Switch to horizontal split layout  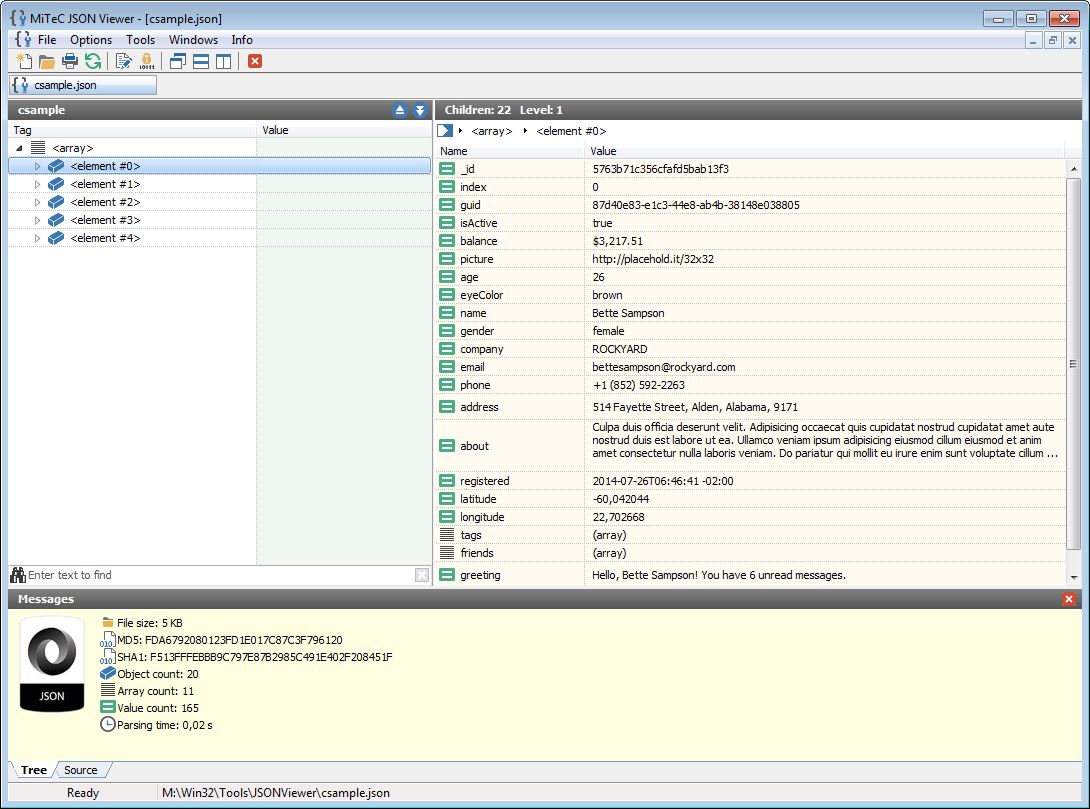(x=200, y=61)
